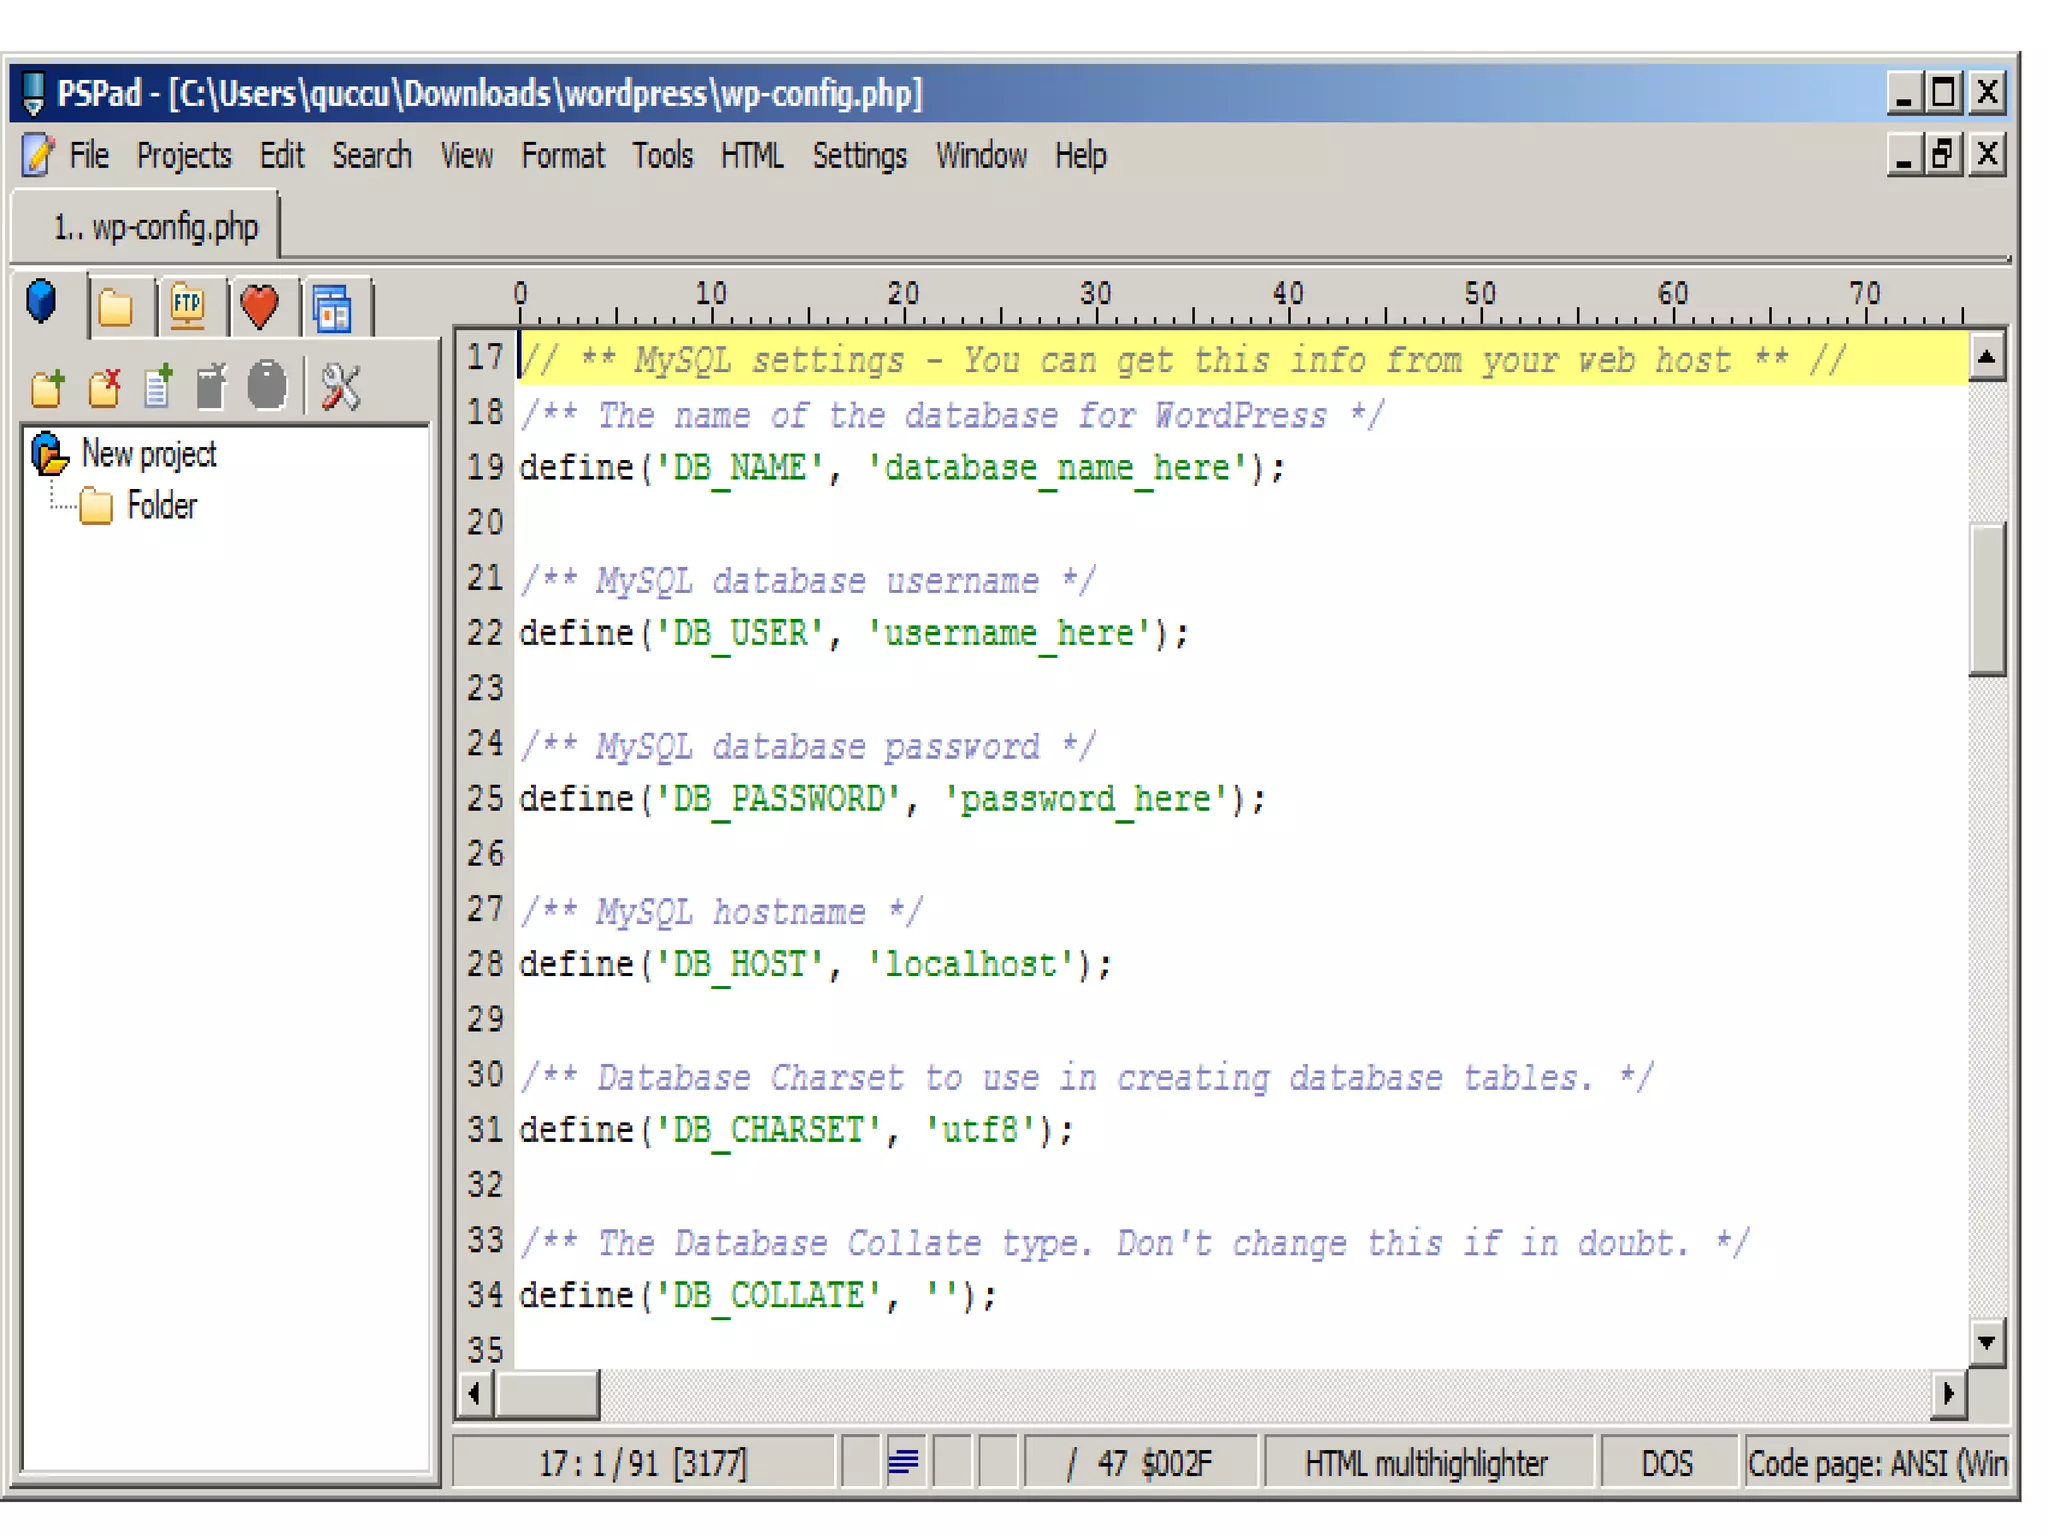Open the FTP panel tab
This screenshot has height=1536, width=2048.
click(187, 307)
